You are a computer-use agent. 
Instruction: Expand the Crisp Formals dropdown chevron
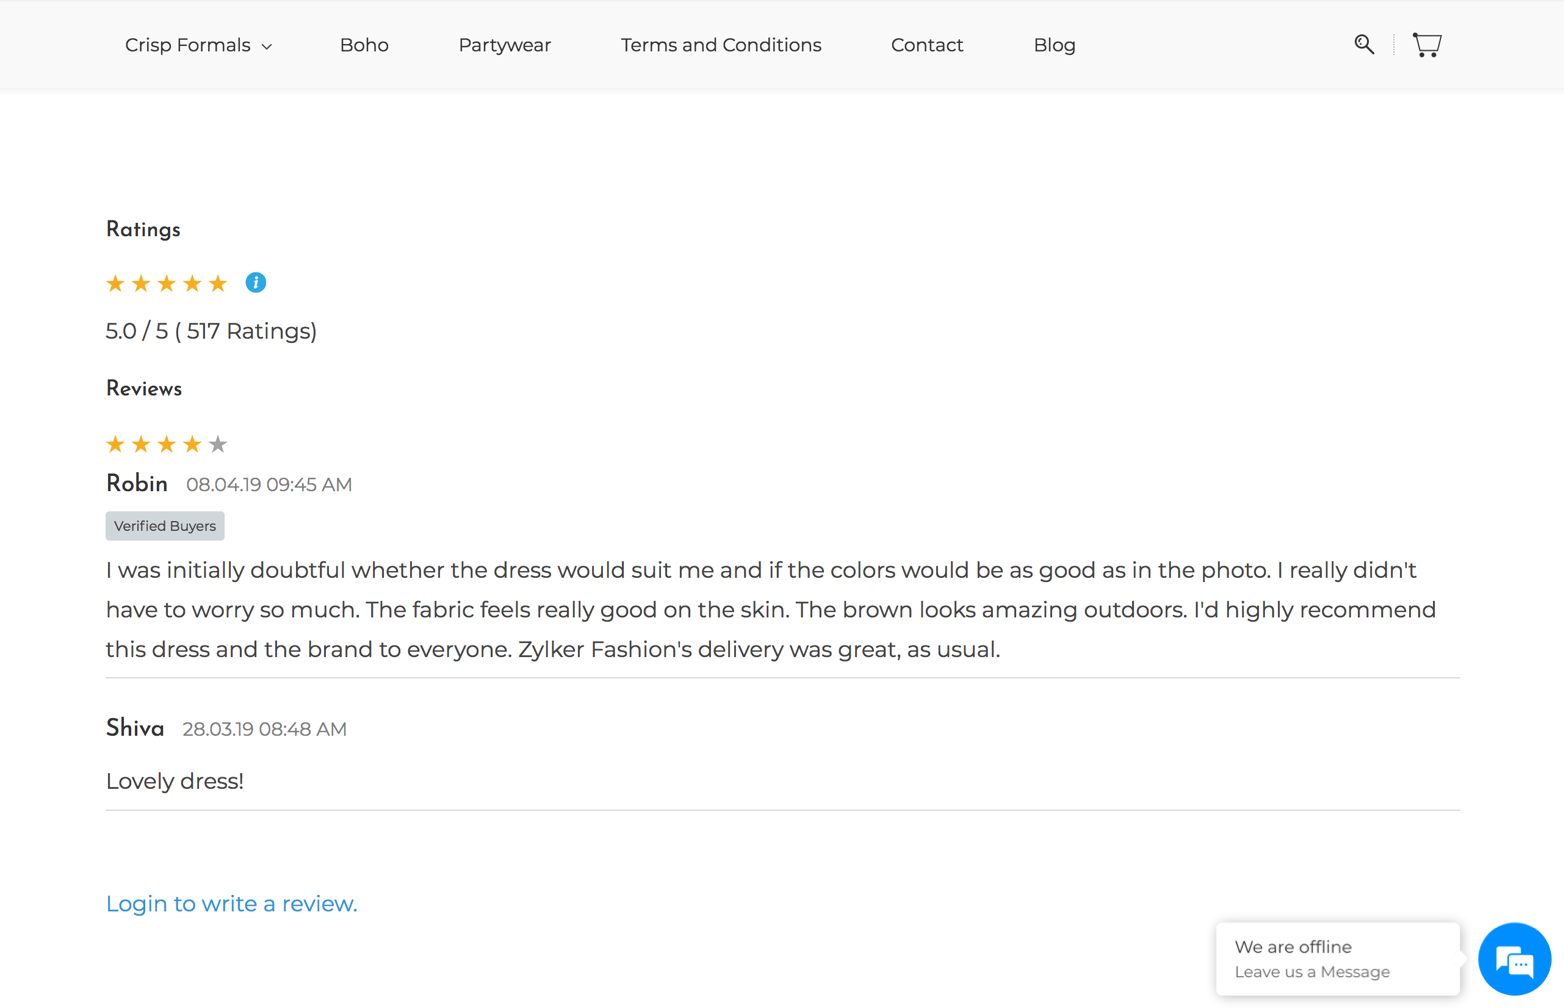267,47
